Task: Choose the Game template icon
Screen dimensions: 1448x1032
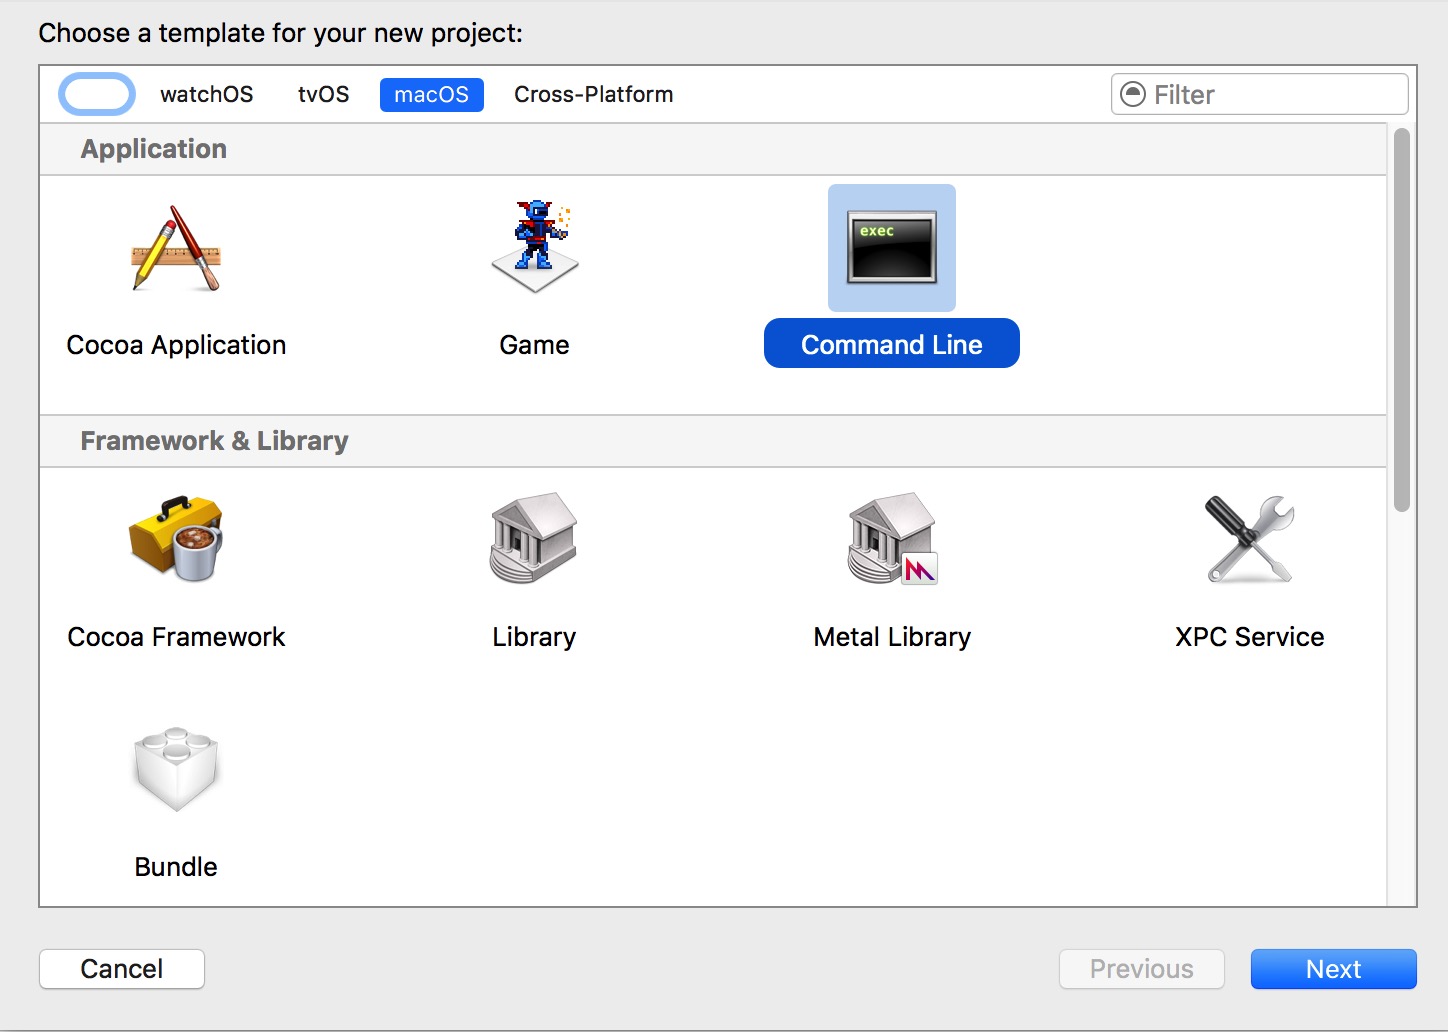Action: point(535,247)
